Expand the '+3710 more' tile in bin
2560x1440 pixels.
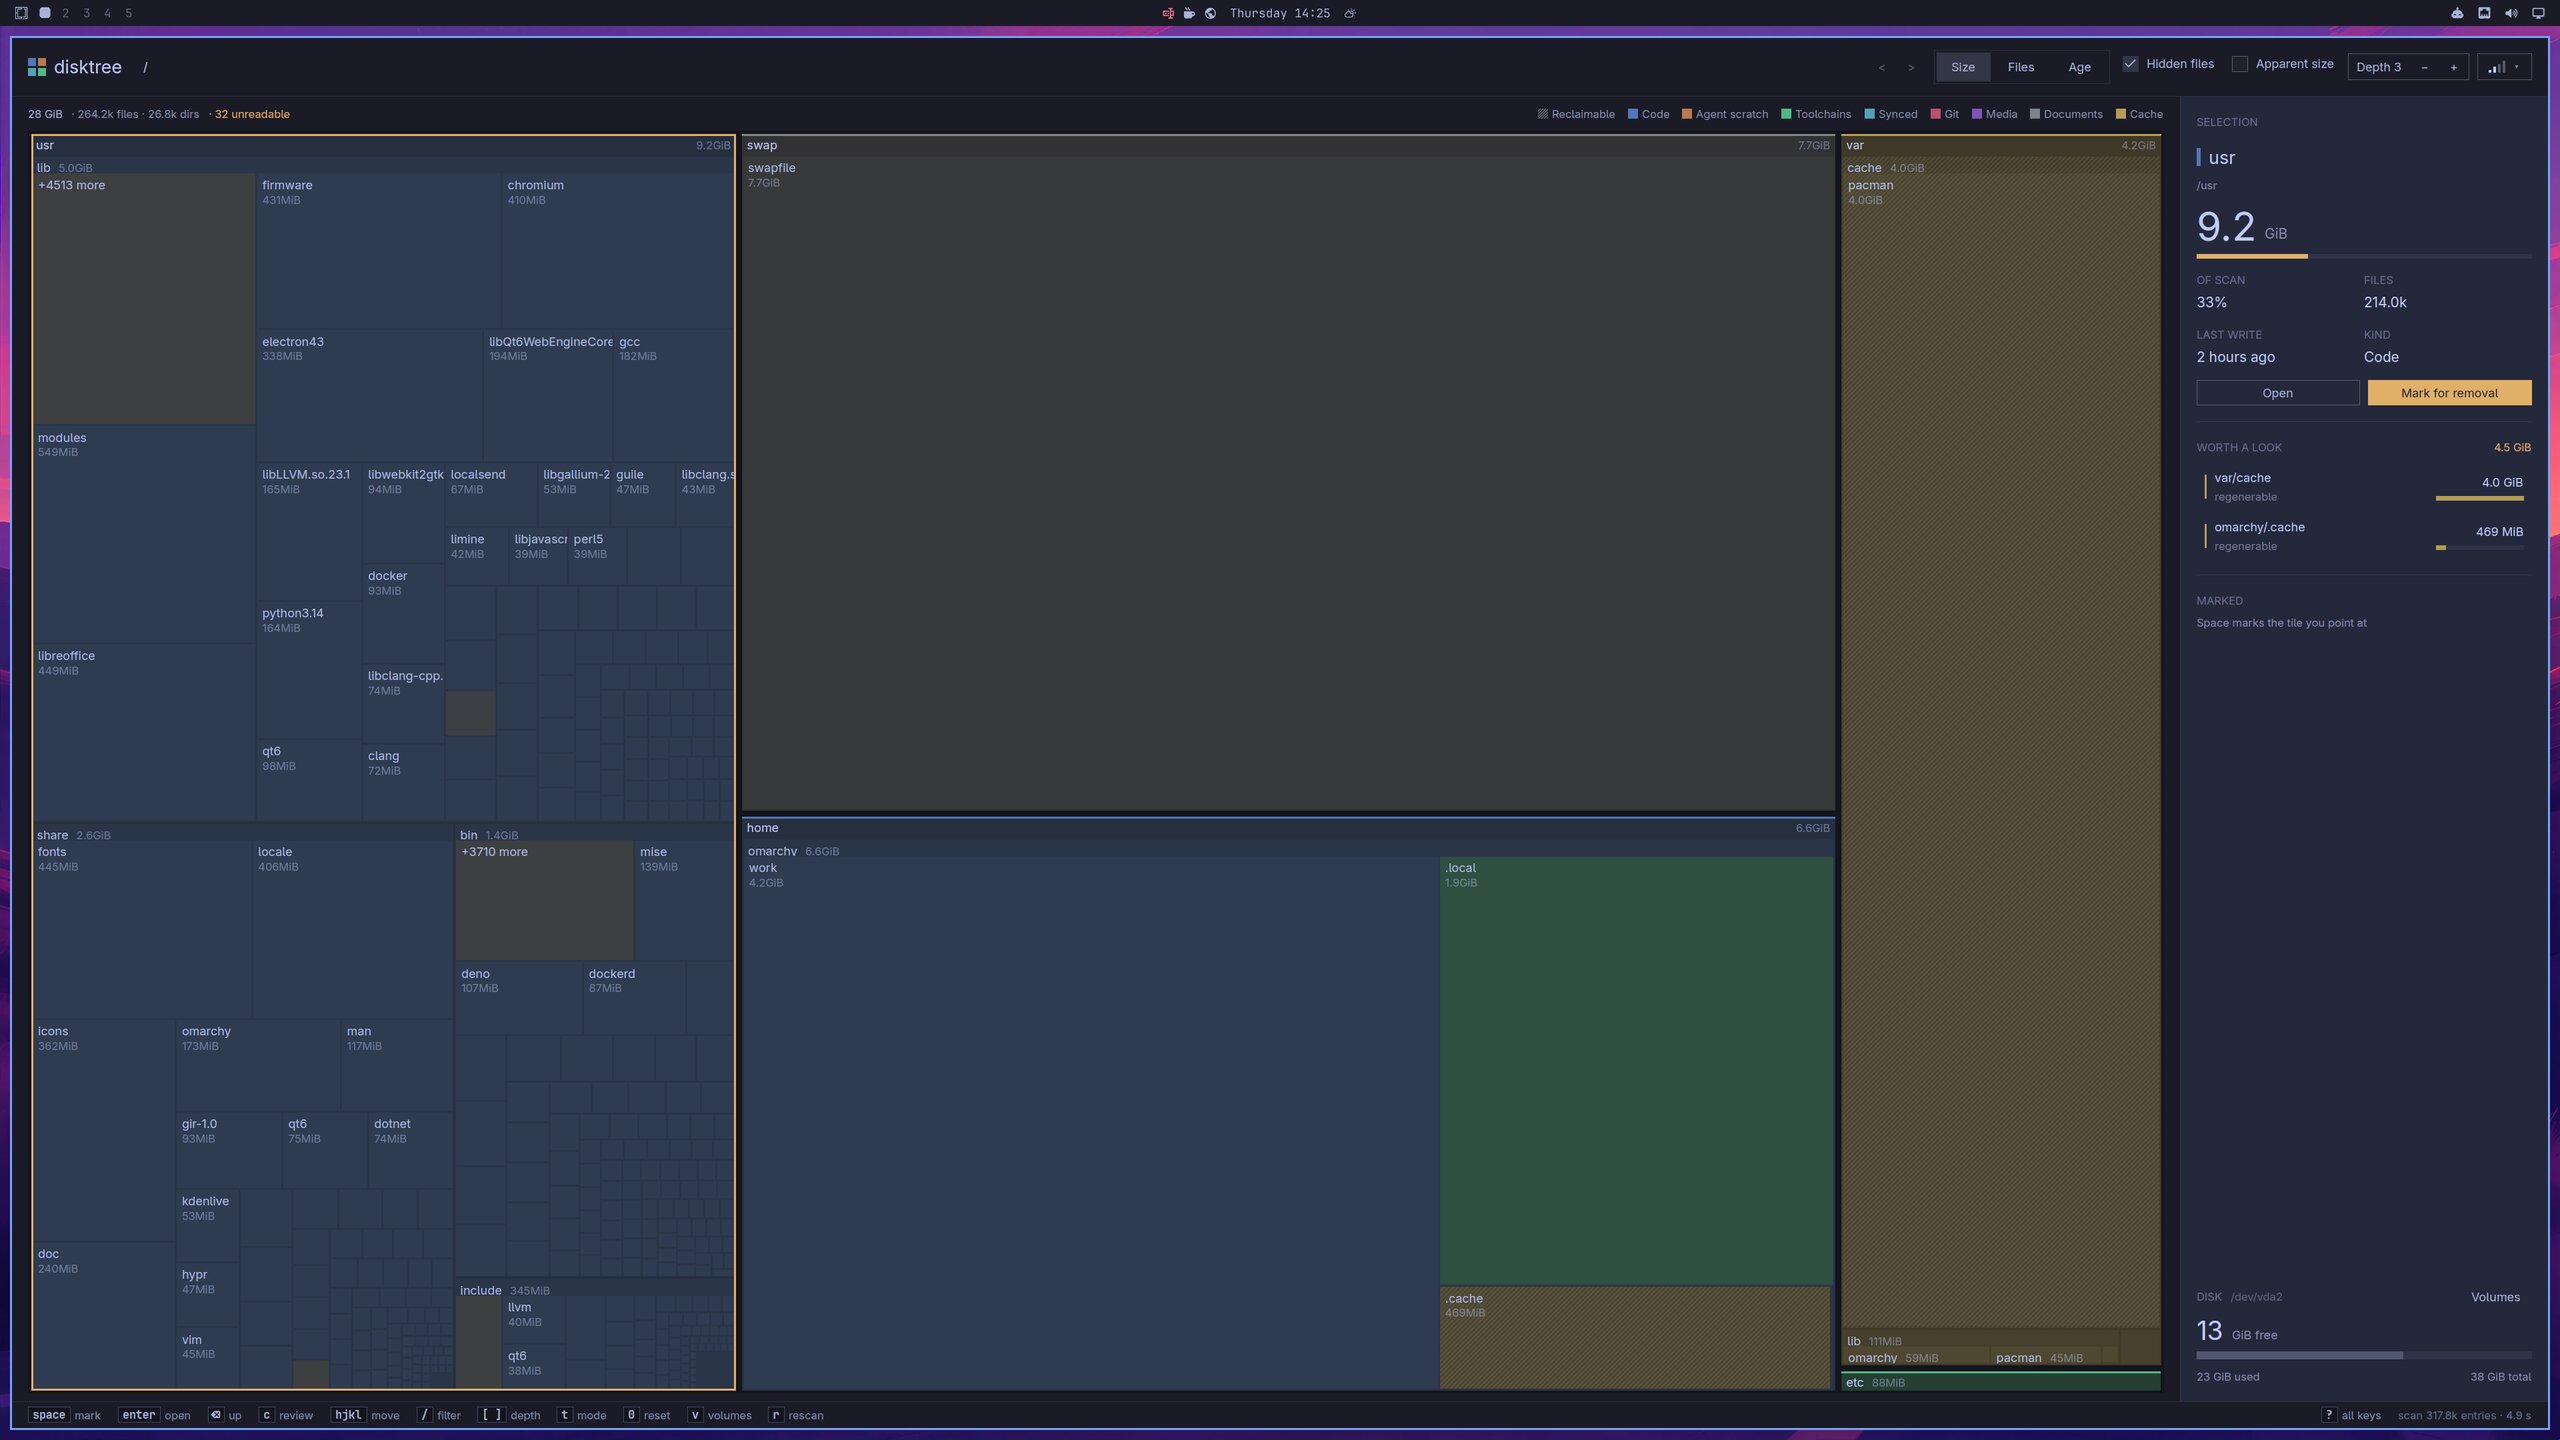coord(545,900)
